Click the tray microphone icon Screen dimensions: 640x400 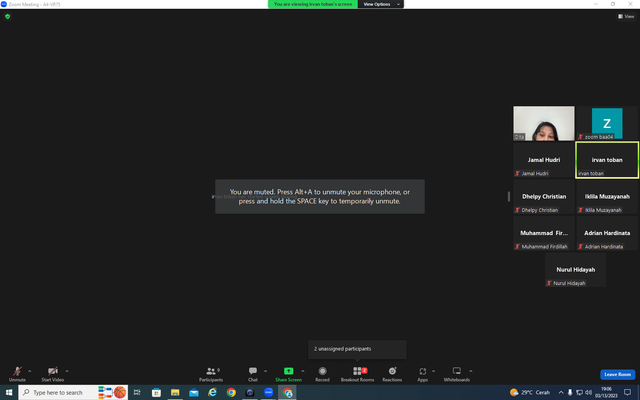(x=570, y=393)
